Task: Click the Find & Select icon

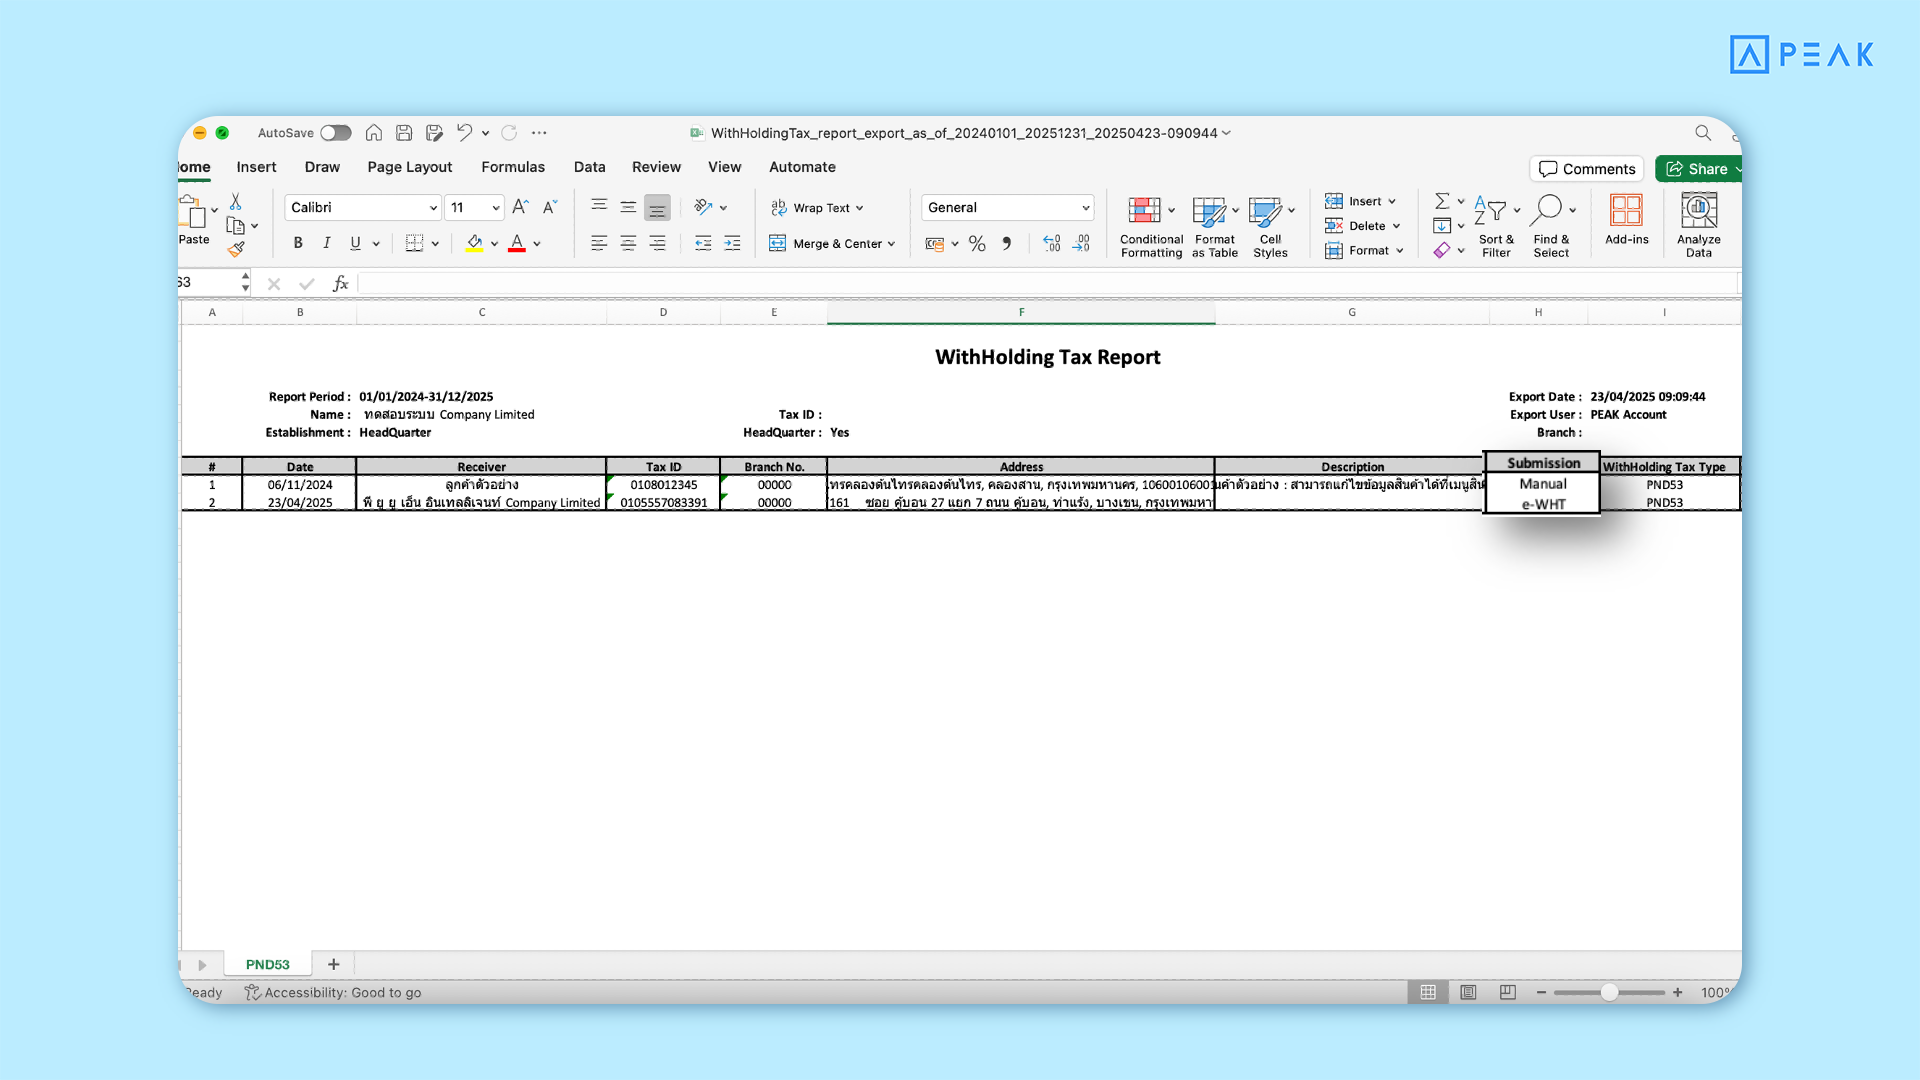Action: tap(1551, 222)
